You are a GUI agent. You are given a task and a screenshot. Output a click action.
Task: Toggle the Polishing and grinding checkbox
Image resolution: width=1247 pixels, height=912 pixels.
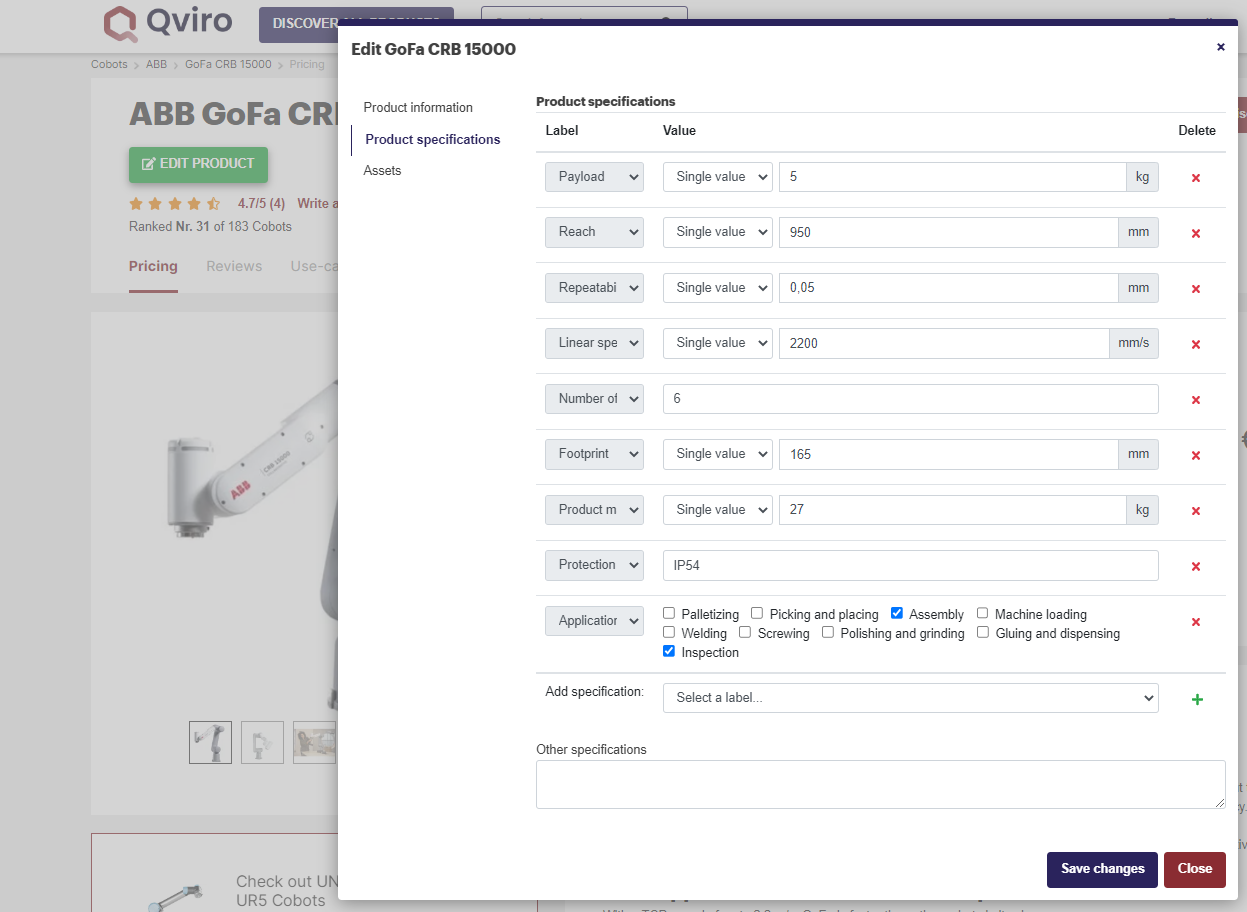click(828, 632)
